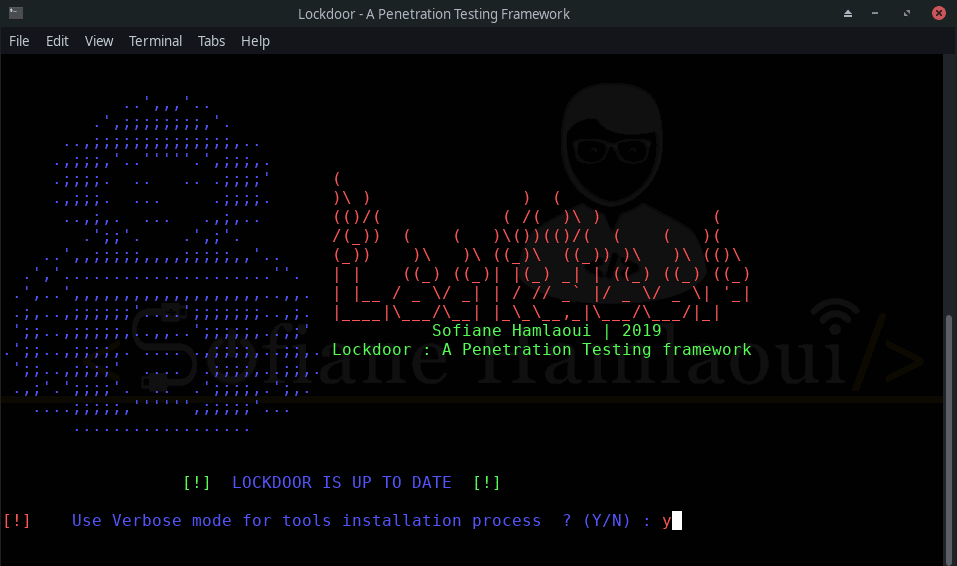
Task: Click the terminal icon in title bar
Action: tap(16, 13)
